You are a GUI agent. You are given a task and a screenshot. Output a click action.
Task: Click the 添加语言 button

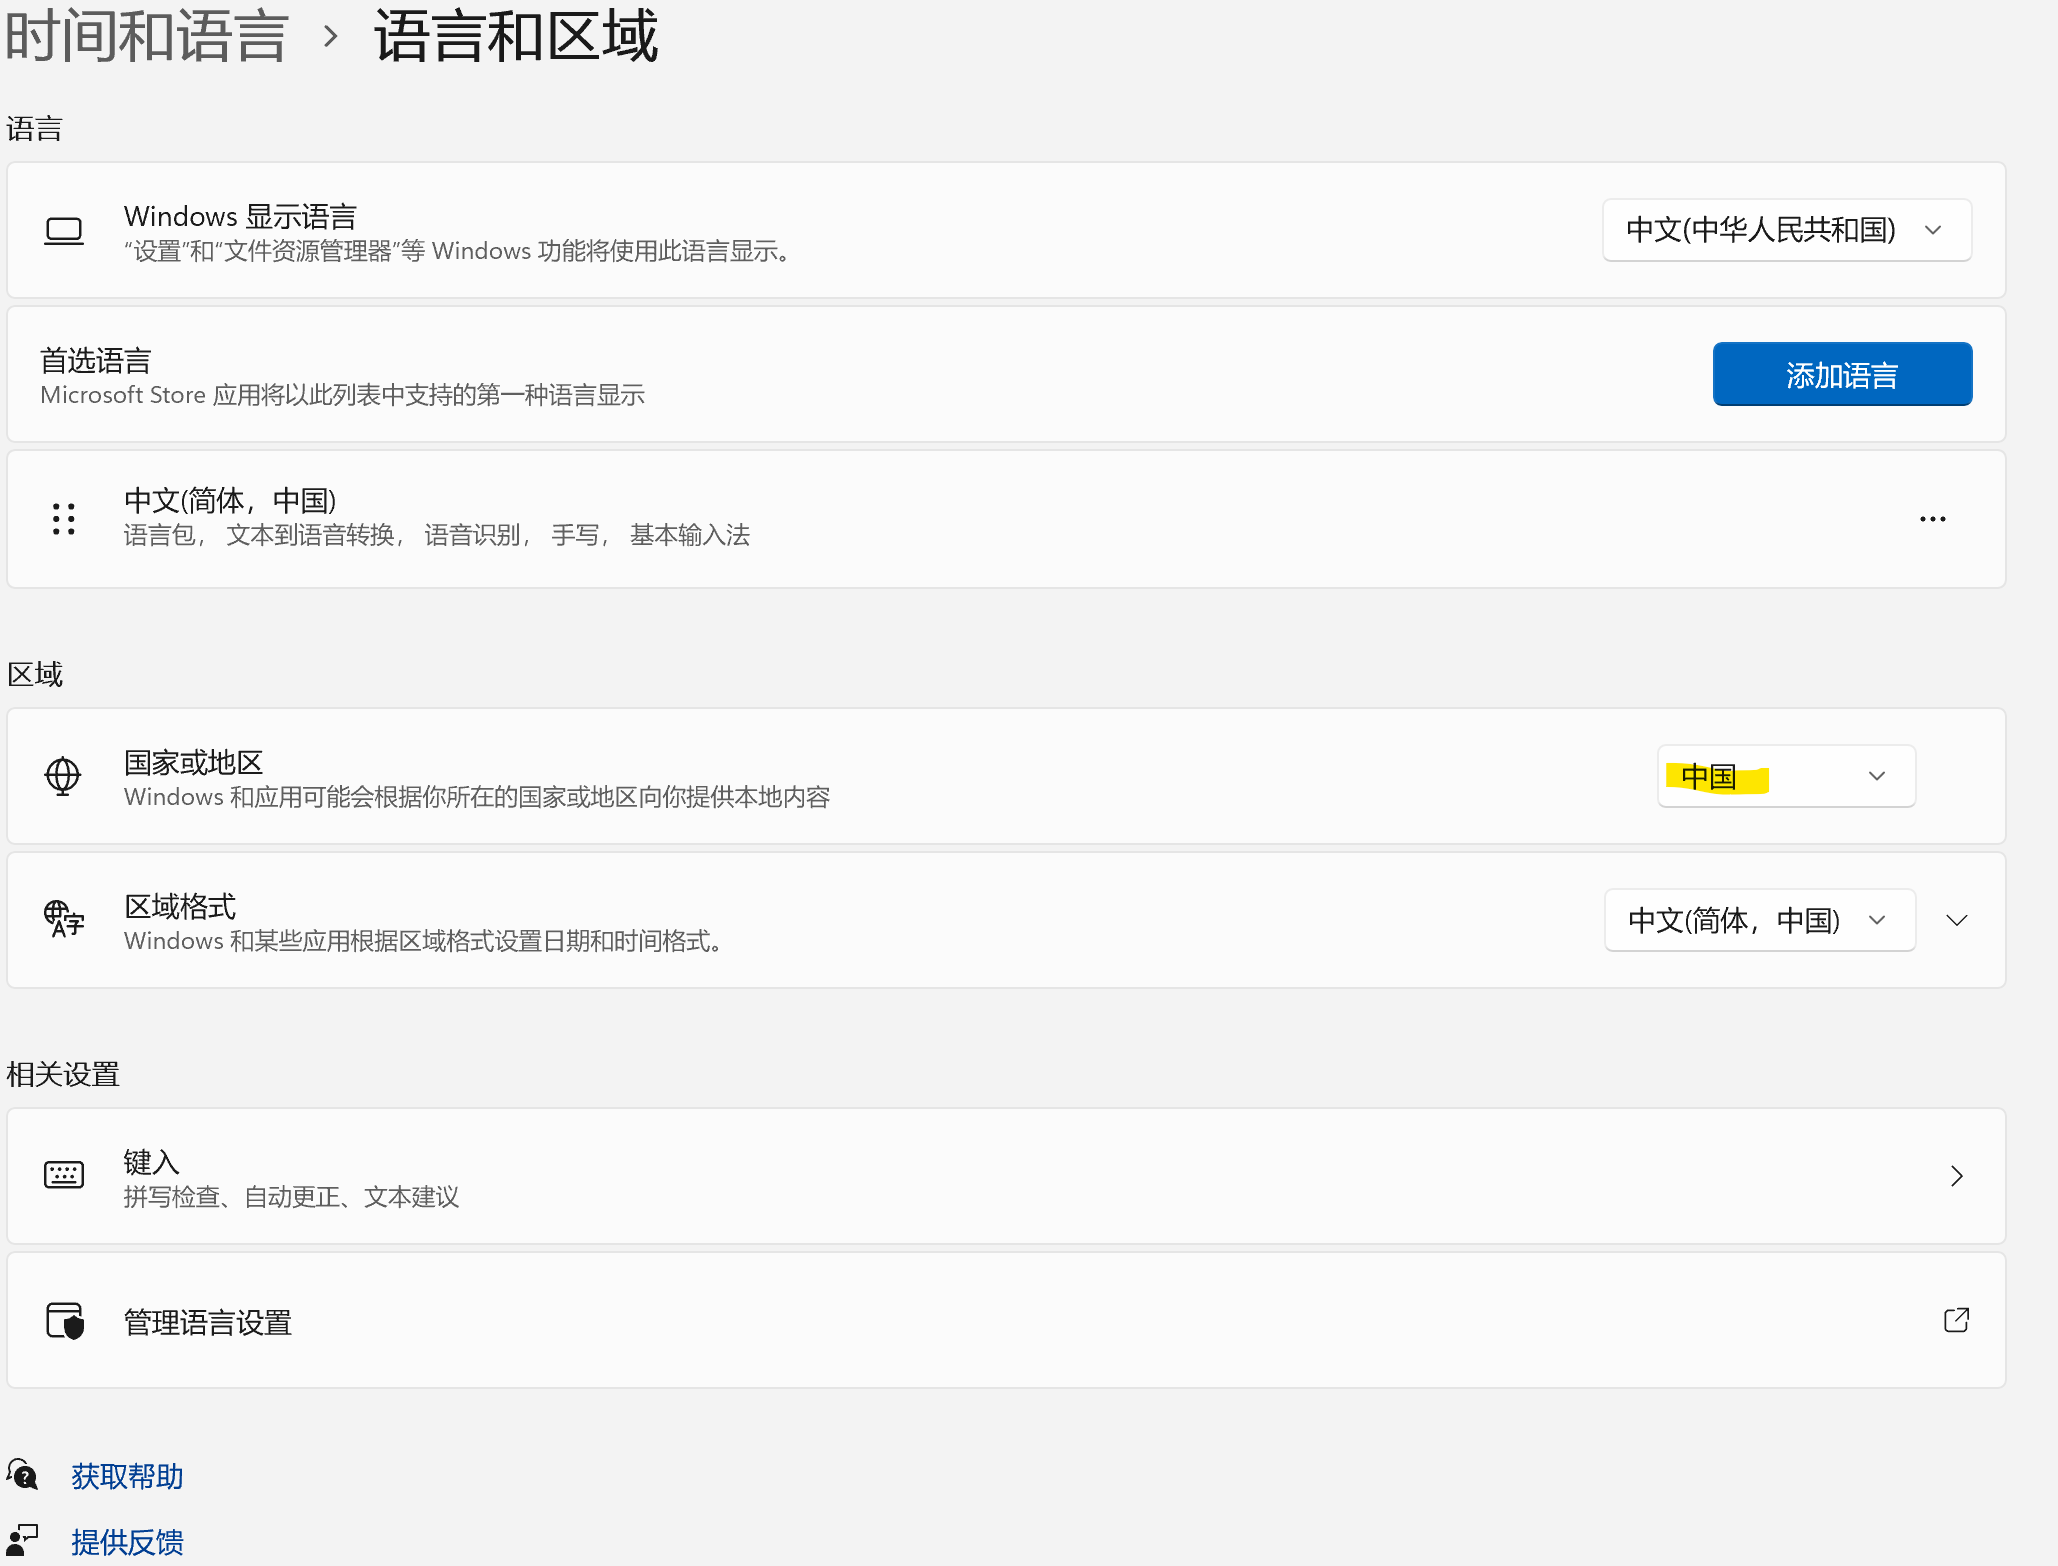point(1842,374)
